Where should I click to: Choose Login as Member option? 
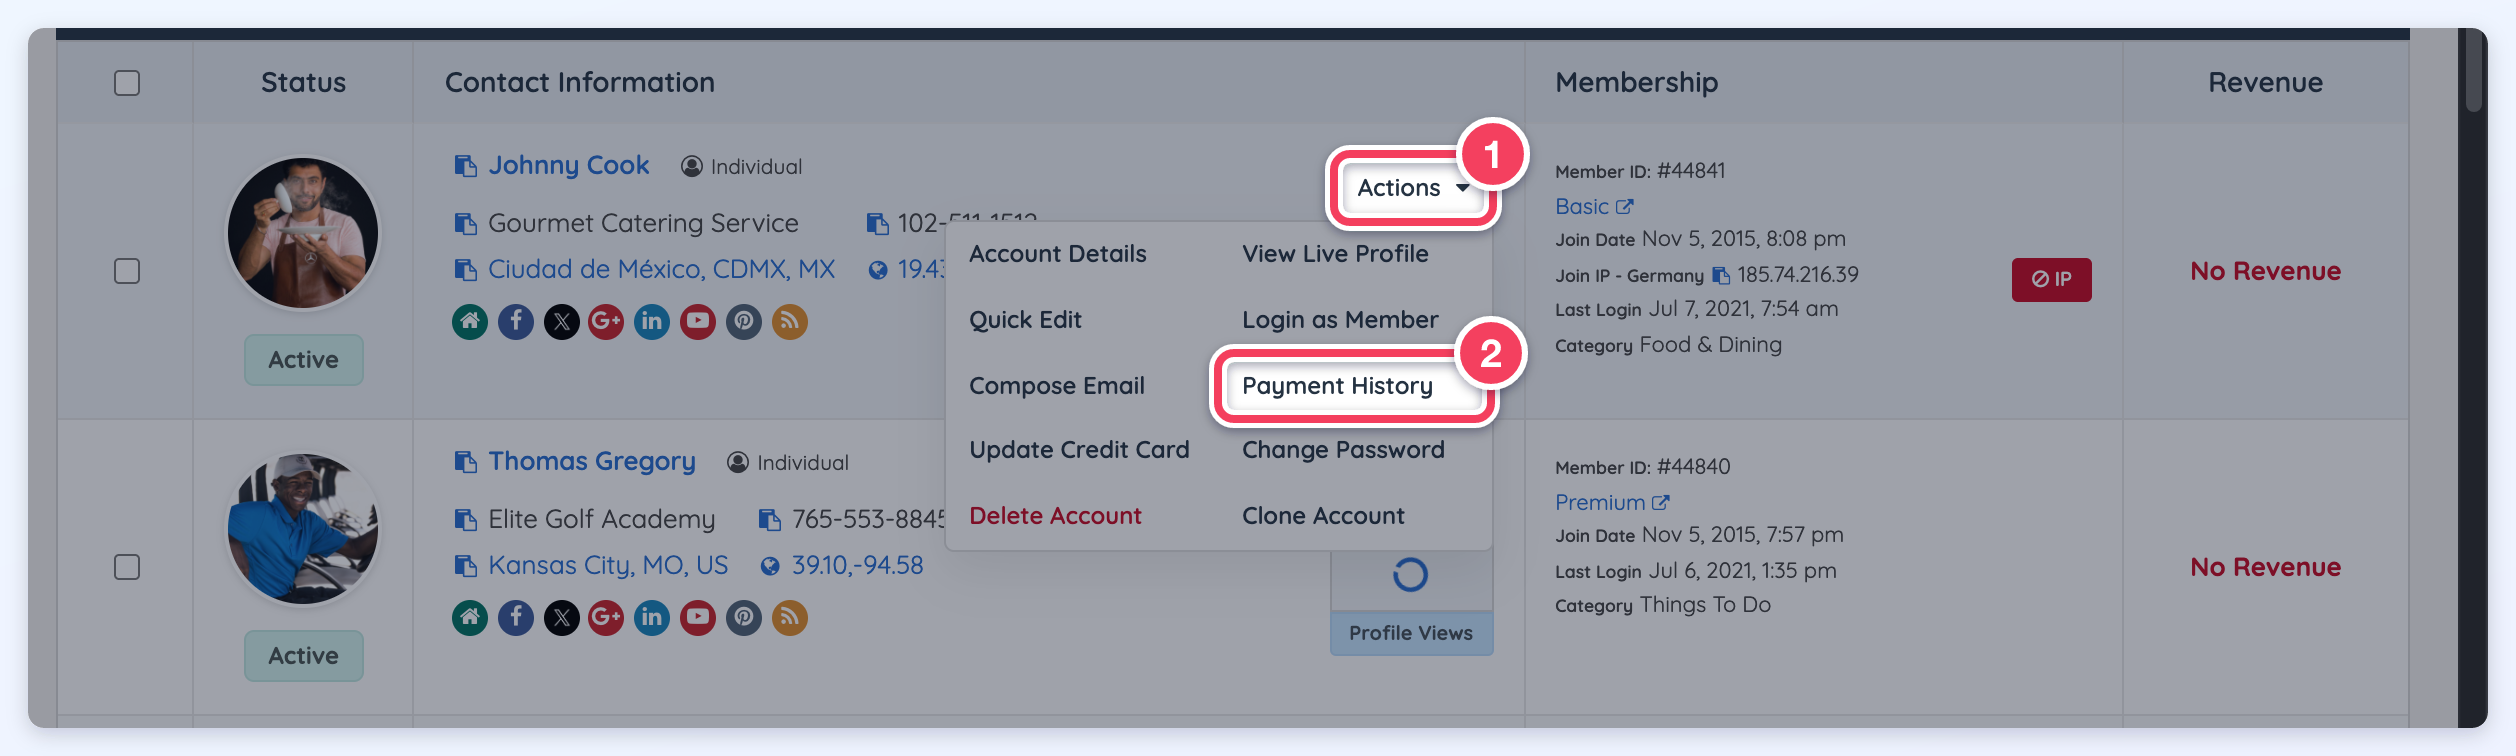click(x=1340, y=320)
